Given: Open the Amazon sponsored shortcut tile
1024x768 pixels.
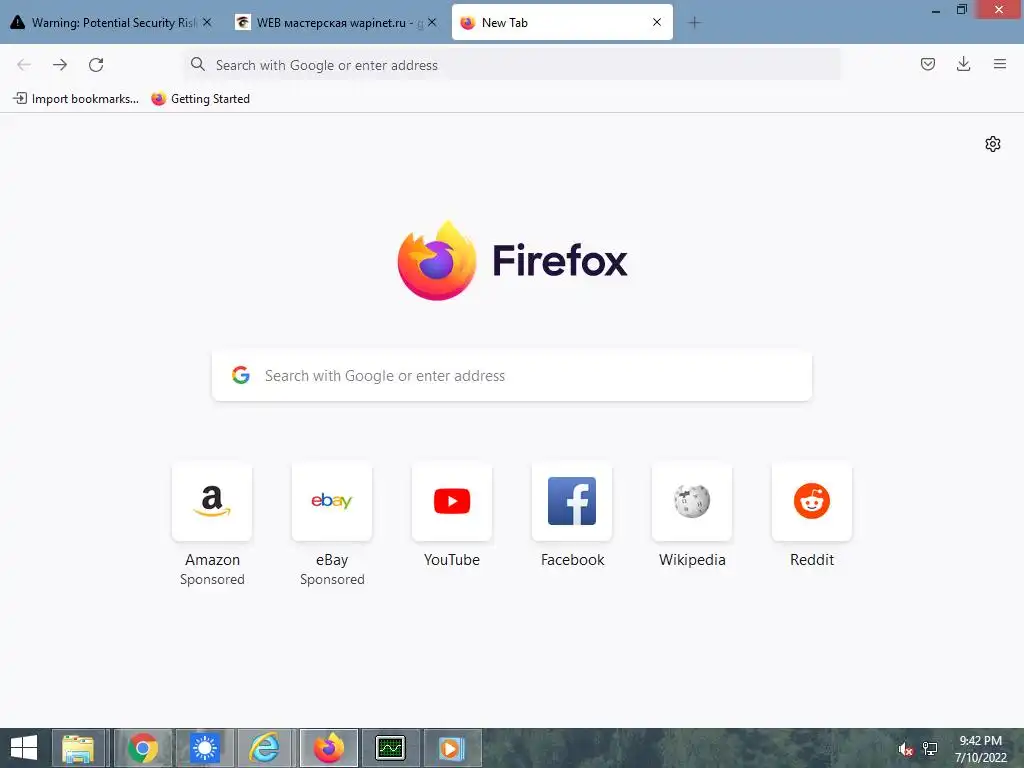Looking at the screenshot, I should (212, 502).
